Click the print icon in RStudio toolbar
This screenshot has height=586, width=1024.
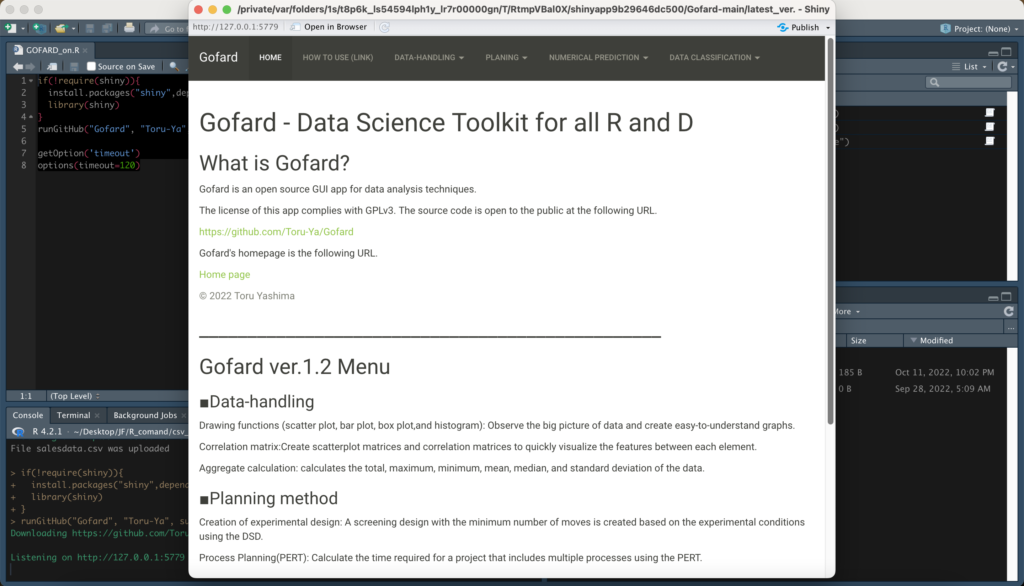click(128, 28)
